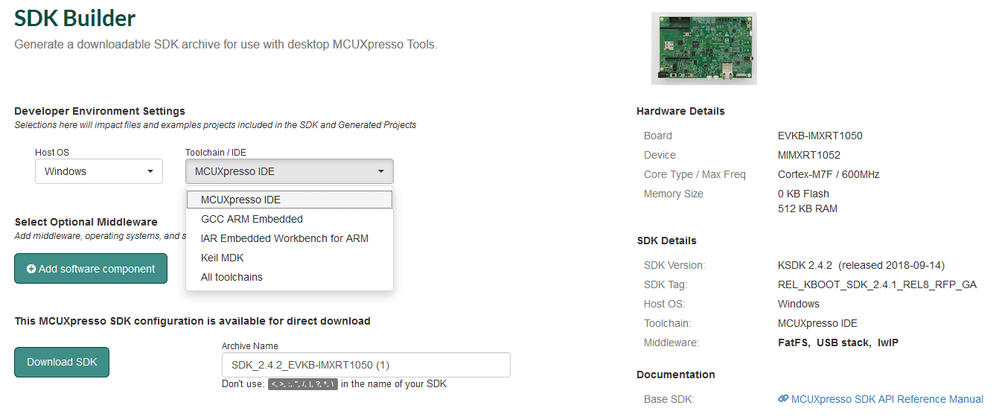Click SDK tag REL_KBOOT_SDK_2.4.1_REL8_RFP_GA
This screenshot has height=417, width=999.
coord(877,285)
